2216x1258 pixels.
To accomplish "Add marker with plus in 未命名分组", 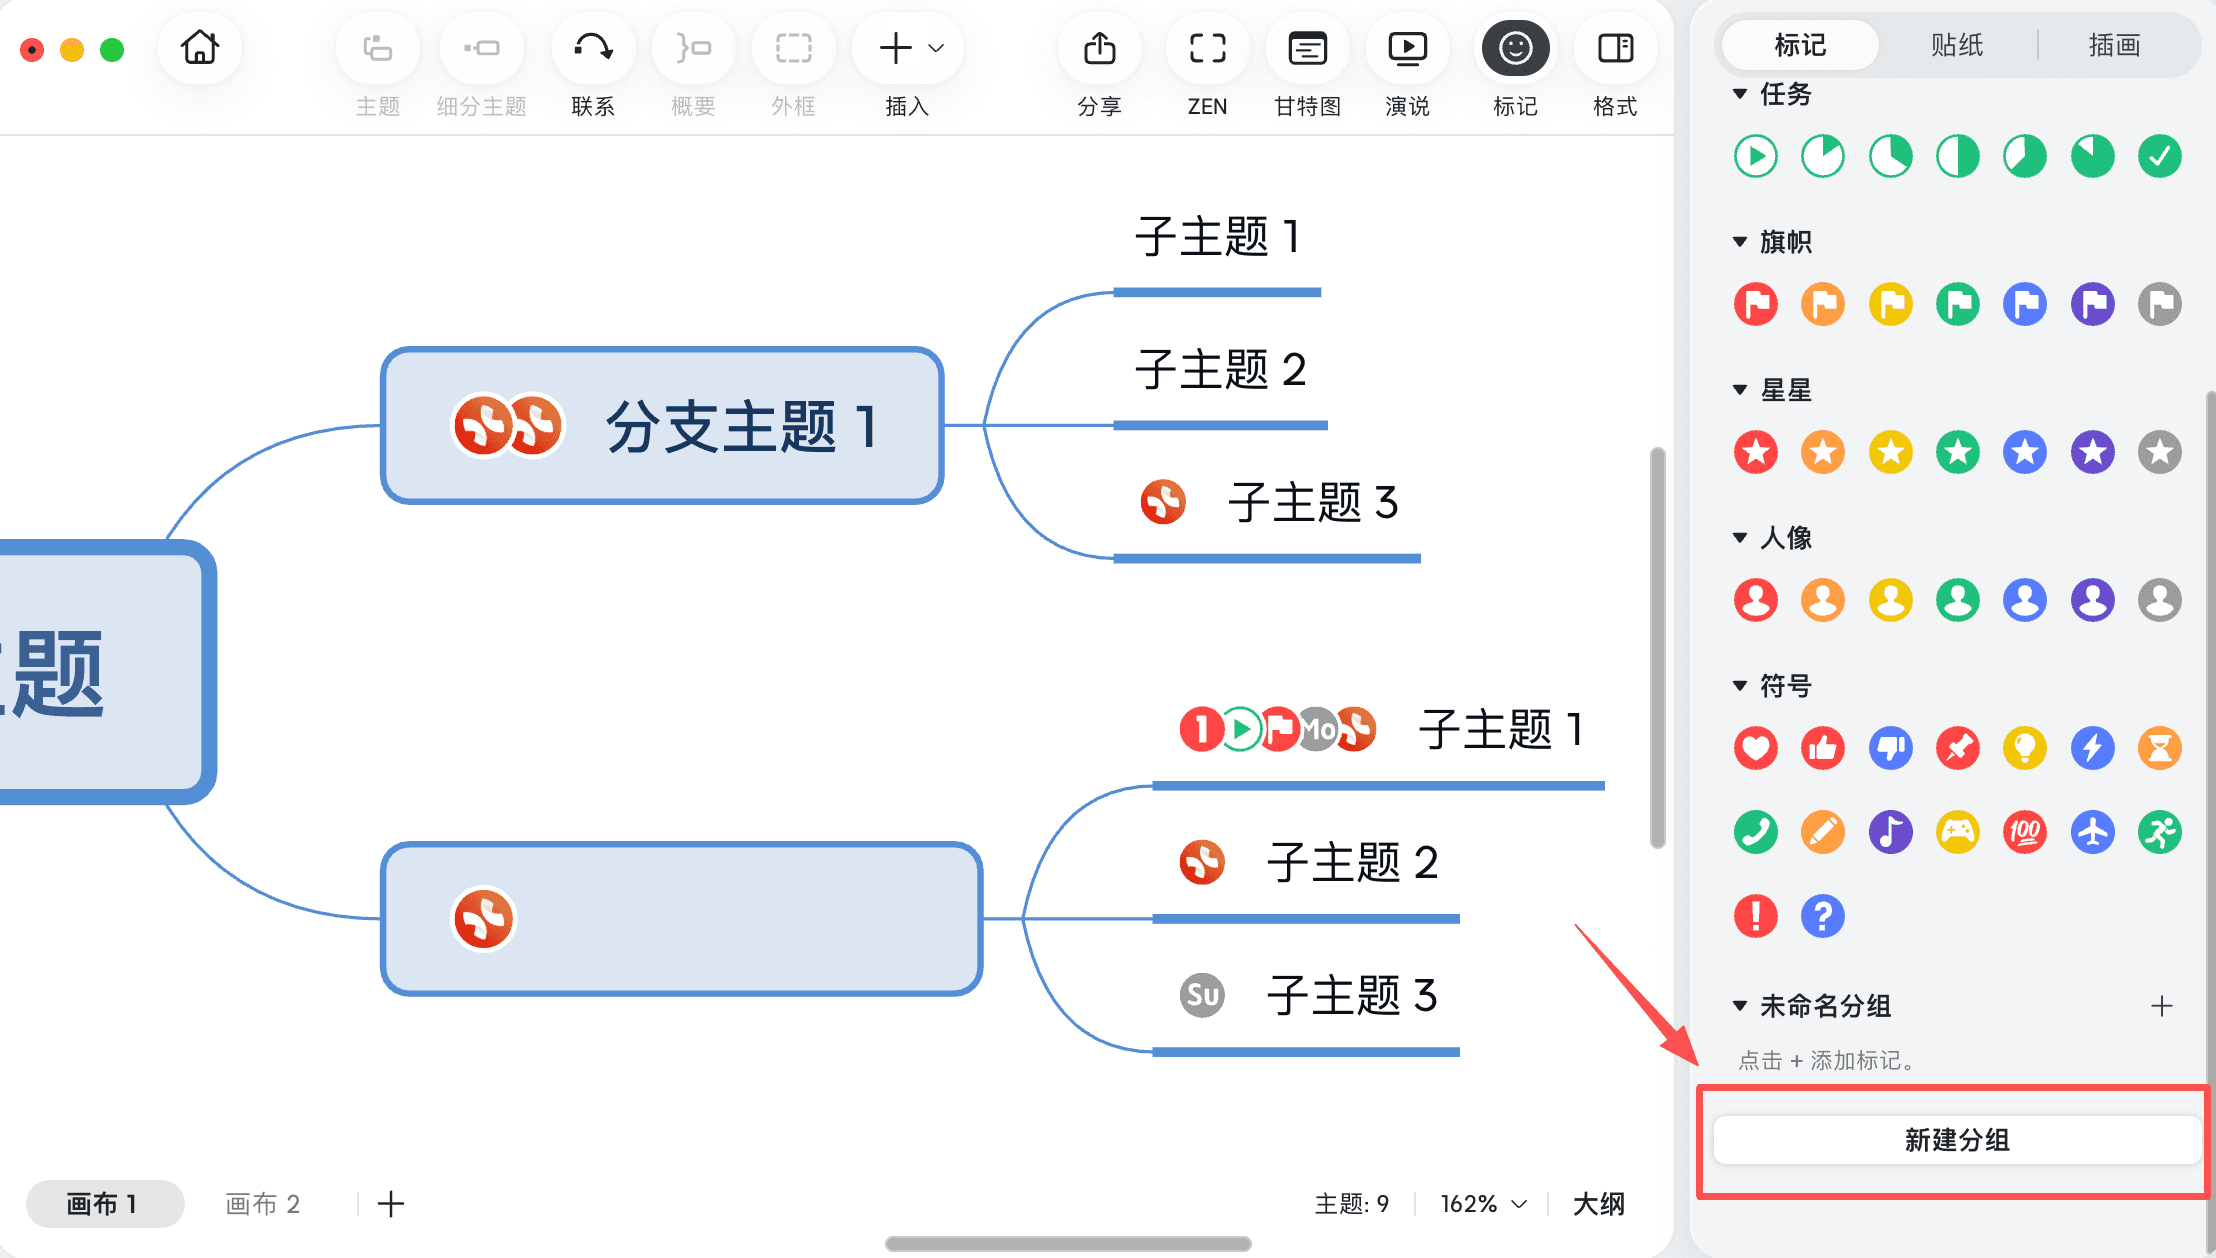I will coord(2162,1006).
